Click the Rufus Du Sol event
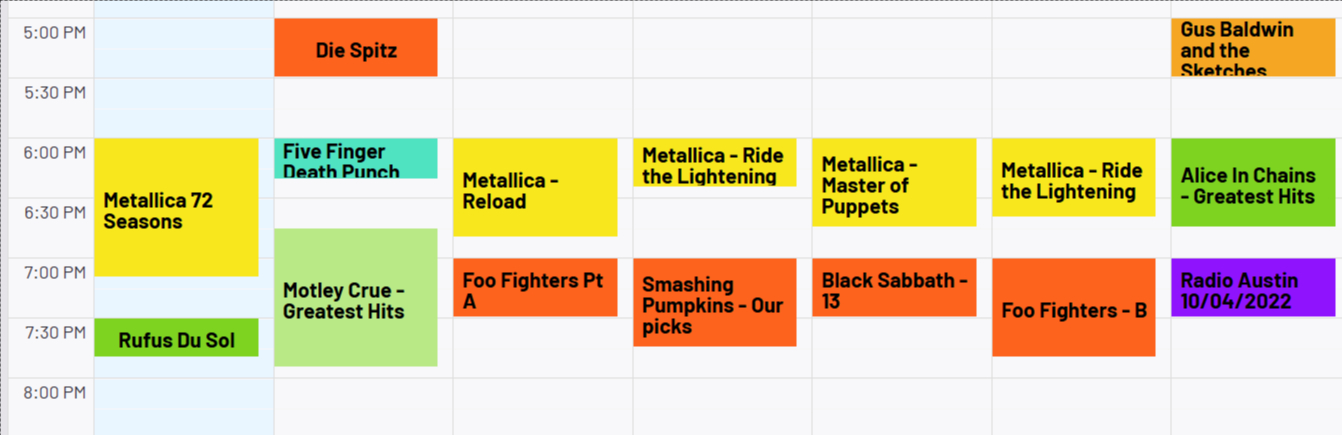The width and height of the screenshot is (1342, 435). (177, 338)
